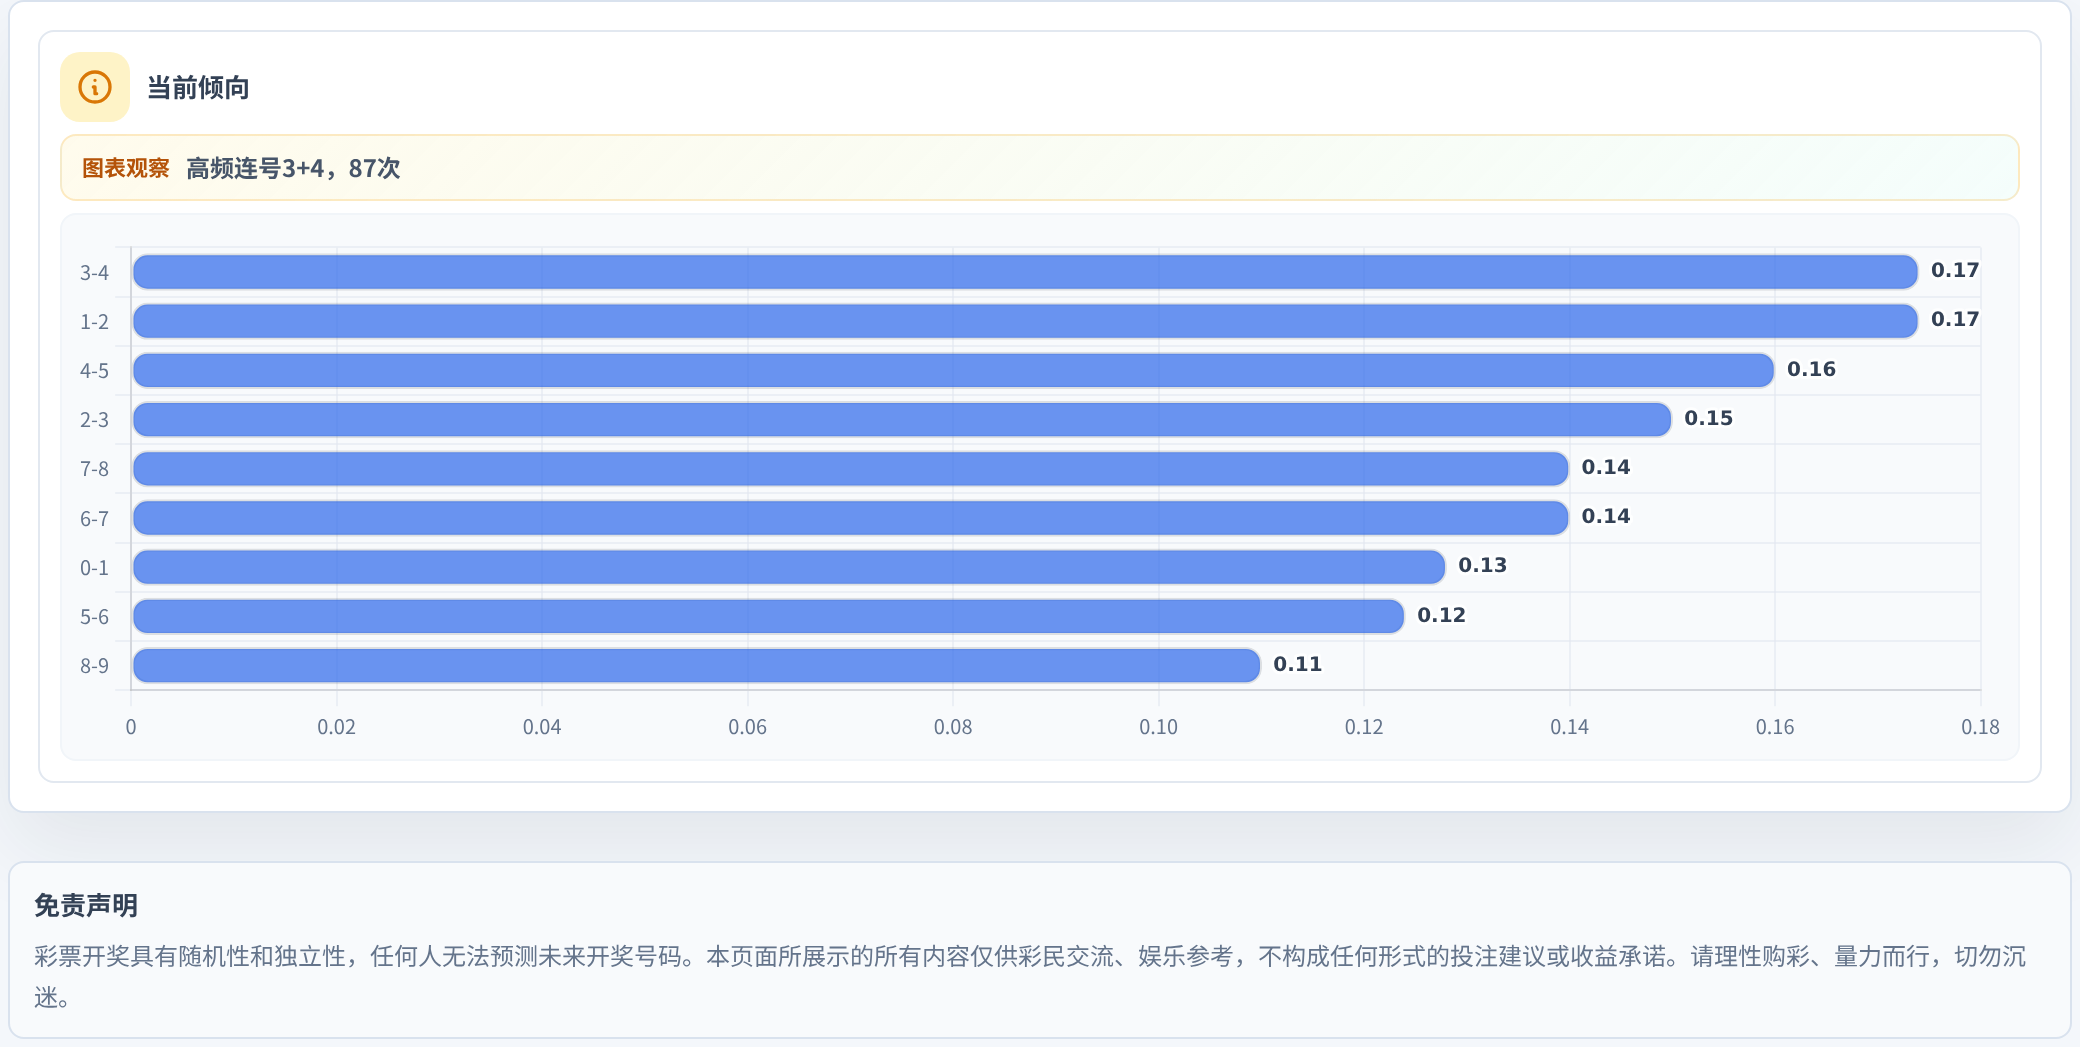Image resolution: width=2080 pixels, height=1047 pixels.
Task: Click the 0.08 x-axis tick label
Action: click(953, 727)
